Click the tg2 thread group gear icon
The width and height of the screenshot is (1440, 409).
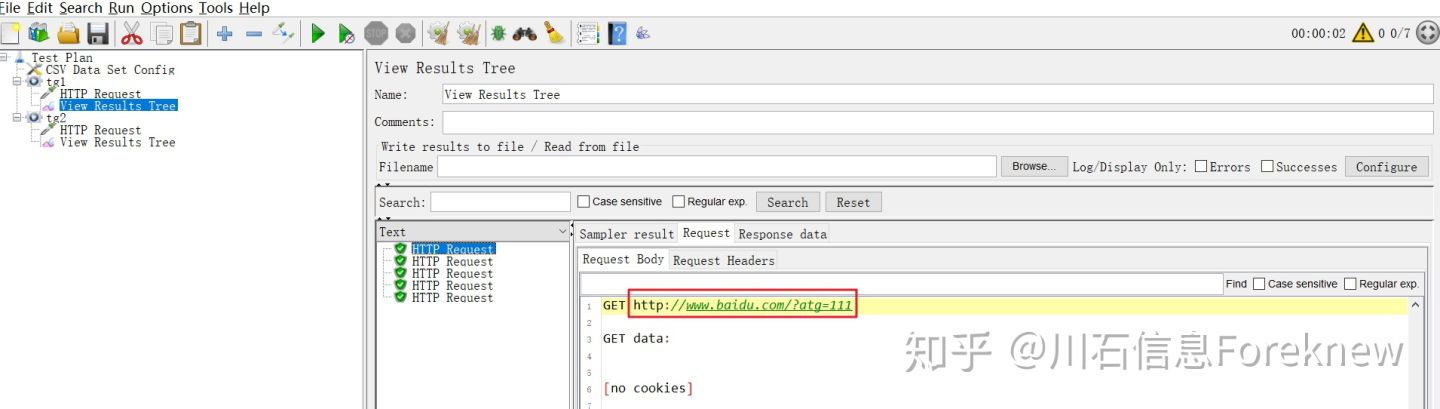[35, 118]
